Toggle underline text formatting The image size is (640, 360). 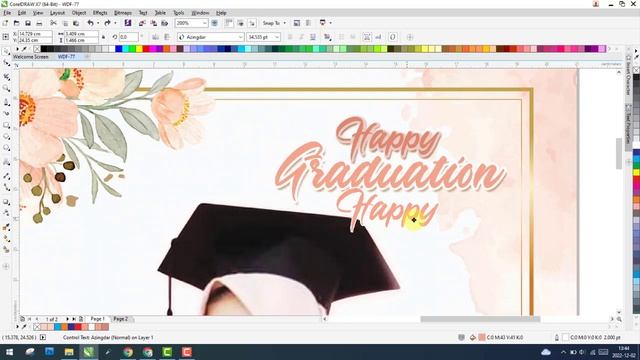click(313, 37)
